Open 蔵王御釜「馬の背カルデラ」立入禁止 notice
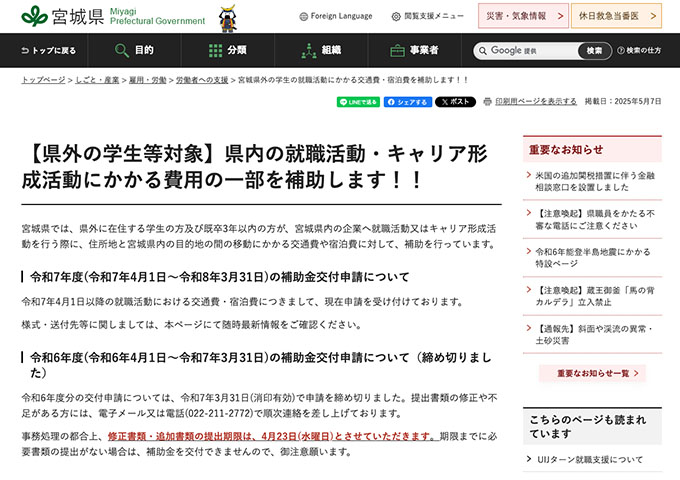 595,296
